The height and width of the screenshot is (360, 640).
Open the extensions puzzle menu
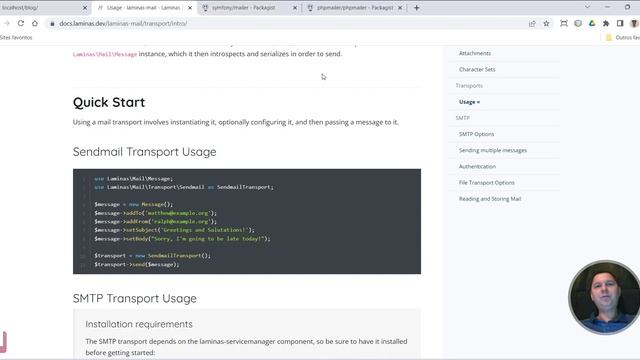pyautogui.click(x=606, y=24)
